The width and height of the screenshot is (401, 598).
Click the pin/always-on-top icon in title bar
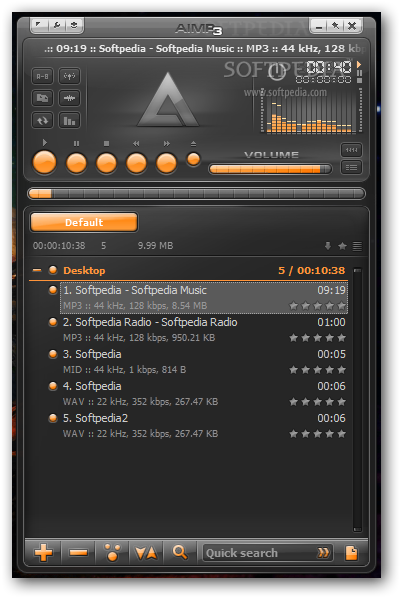point(335,26)
